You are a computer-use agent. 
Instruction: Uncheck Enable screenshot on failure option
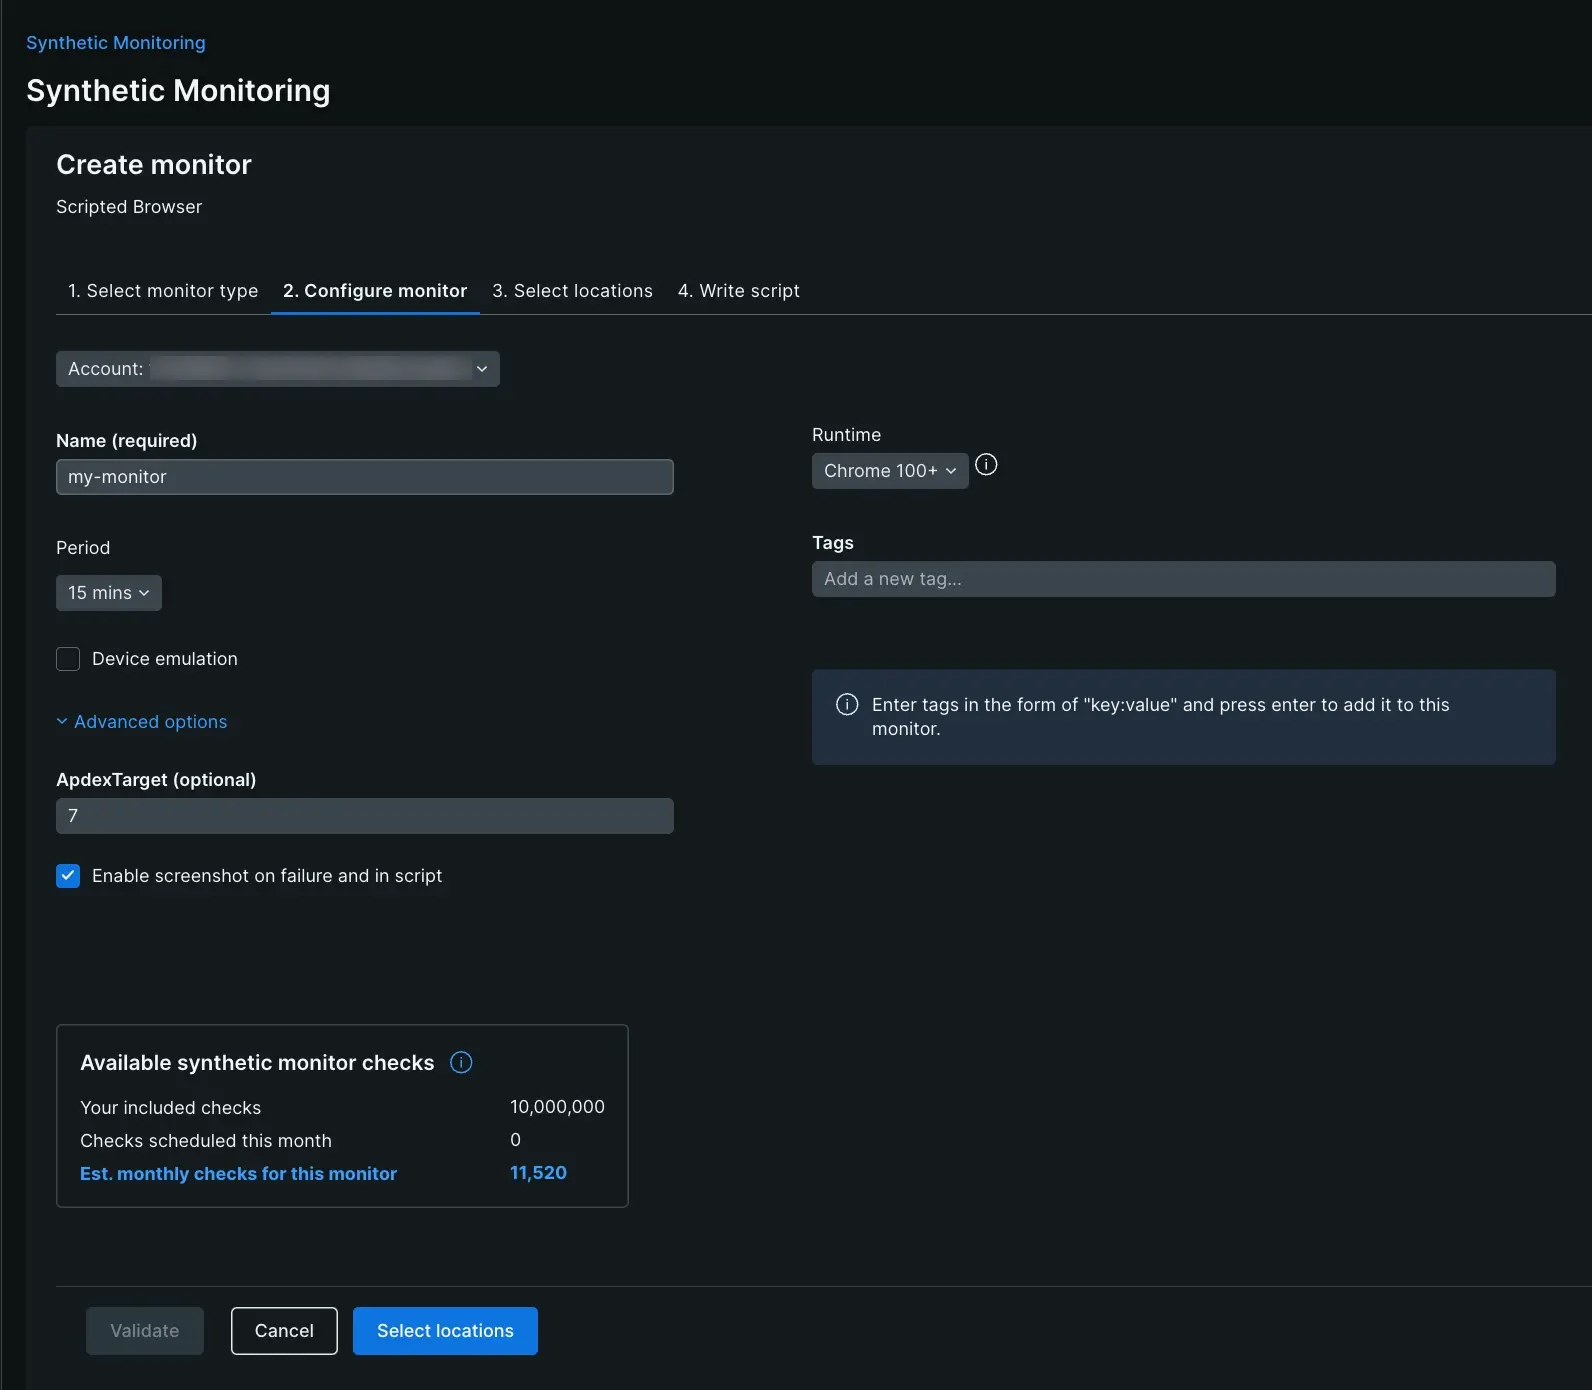[68, 876]
